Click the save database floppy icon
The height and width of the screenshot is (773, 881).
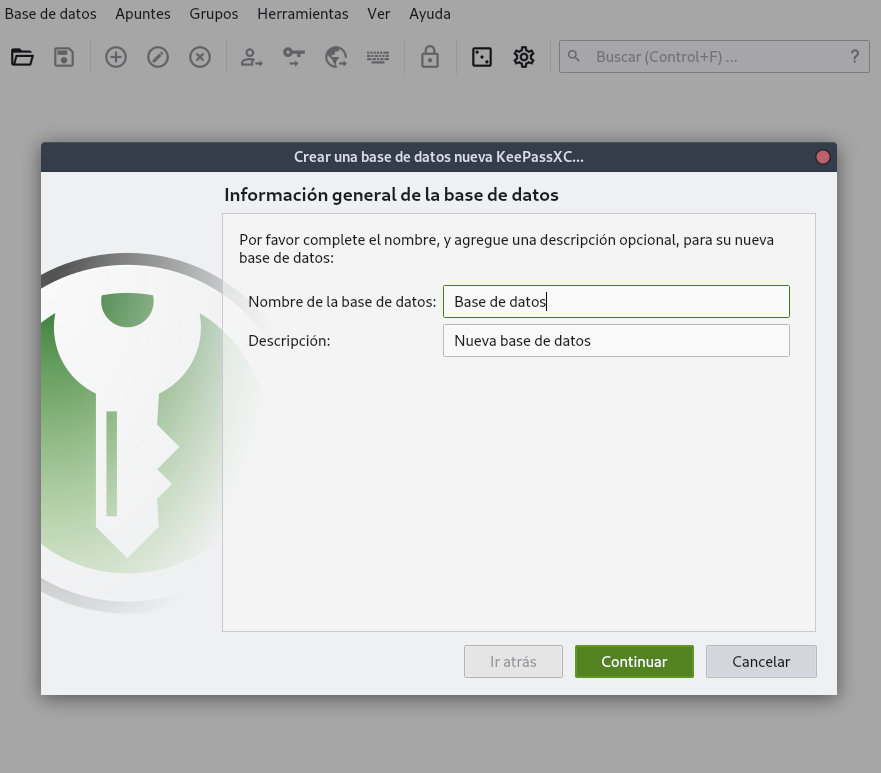pos(64,57)
